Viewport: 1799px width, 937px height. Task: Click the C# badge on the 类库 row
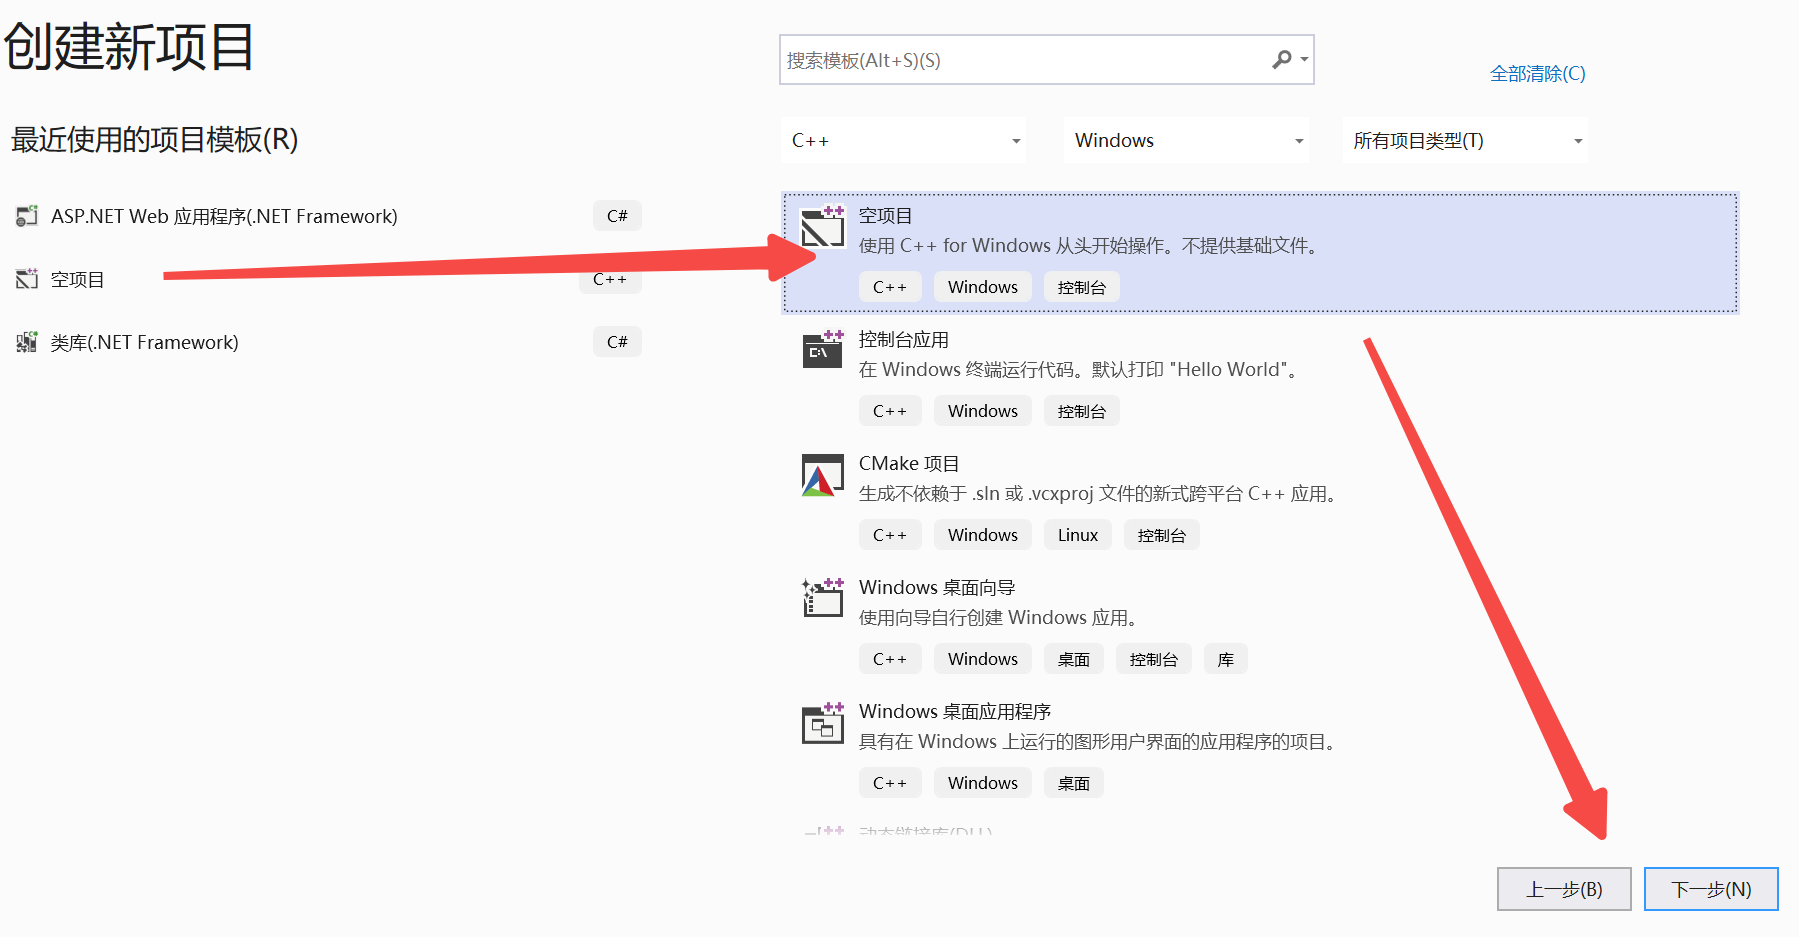[617, 342]
